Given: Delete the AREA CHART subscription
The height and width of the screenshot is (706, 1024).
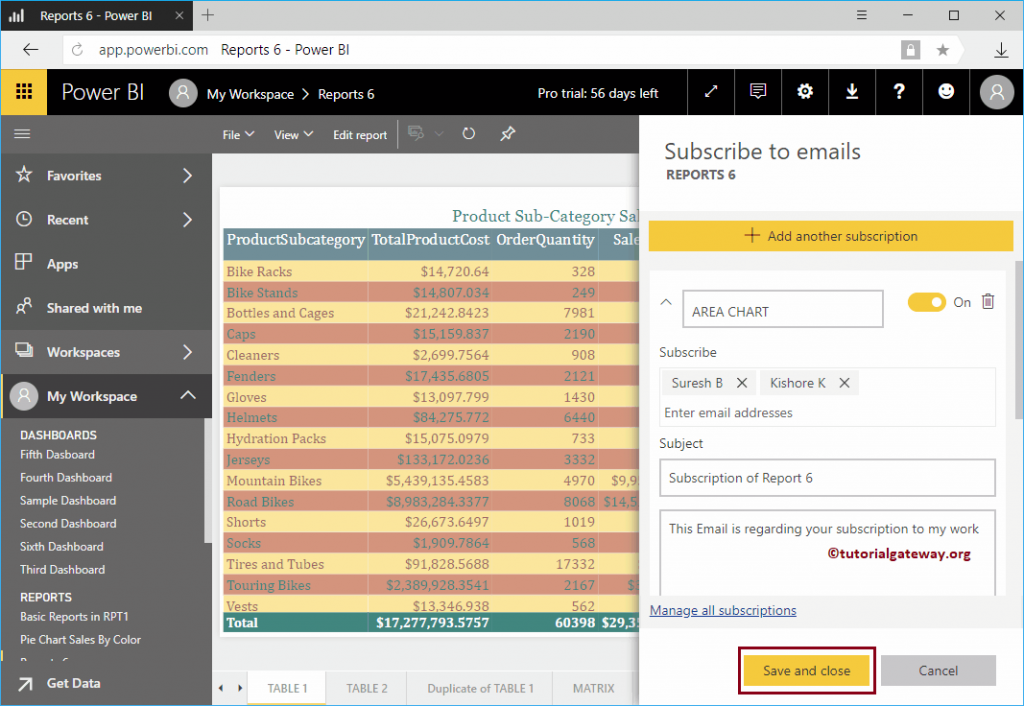Looking at the screenshot, I should coord(988,300).
